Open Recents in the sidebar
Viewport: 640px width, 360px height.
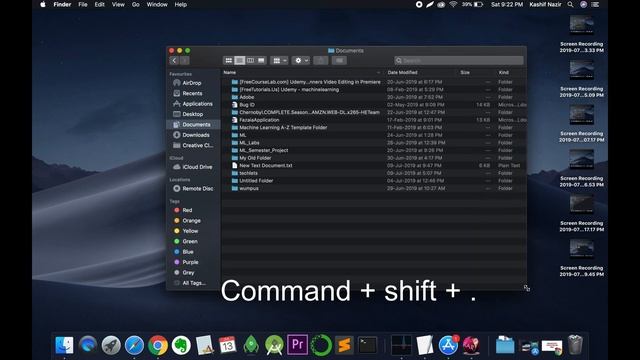192,93
